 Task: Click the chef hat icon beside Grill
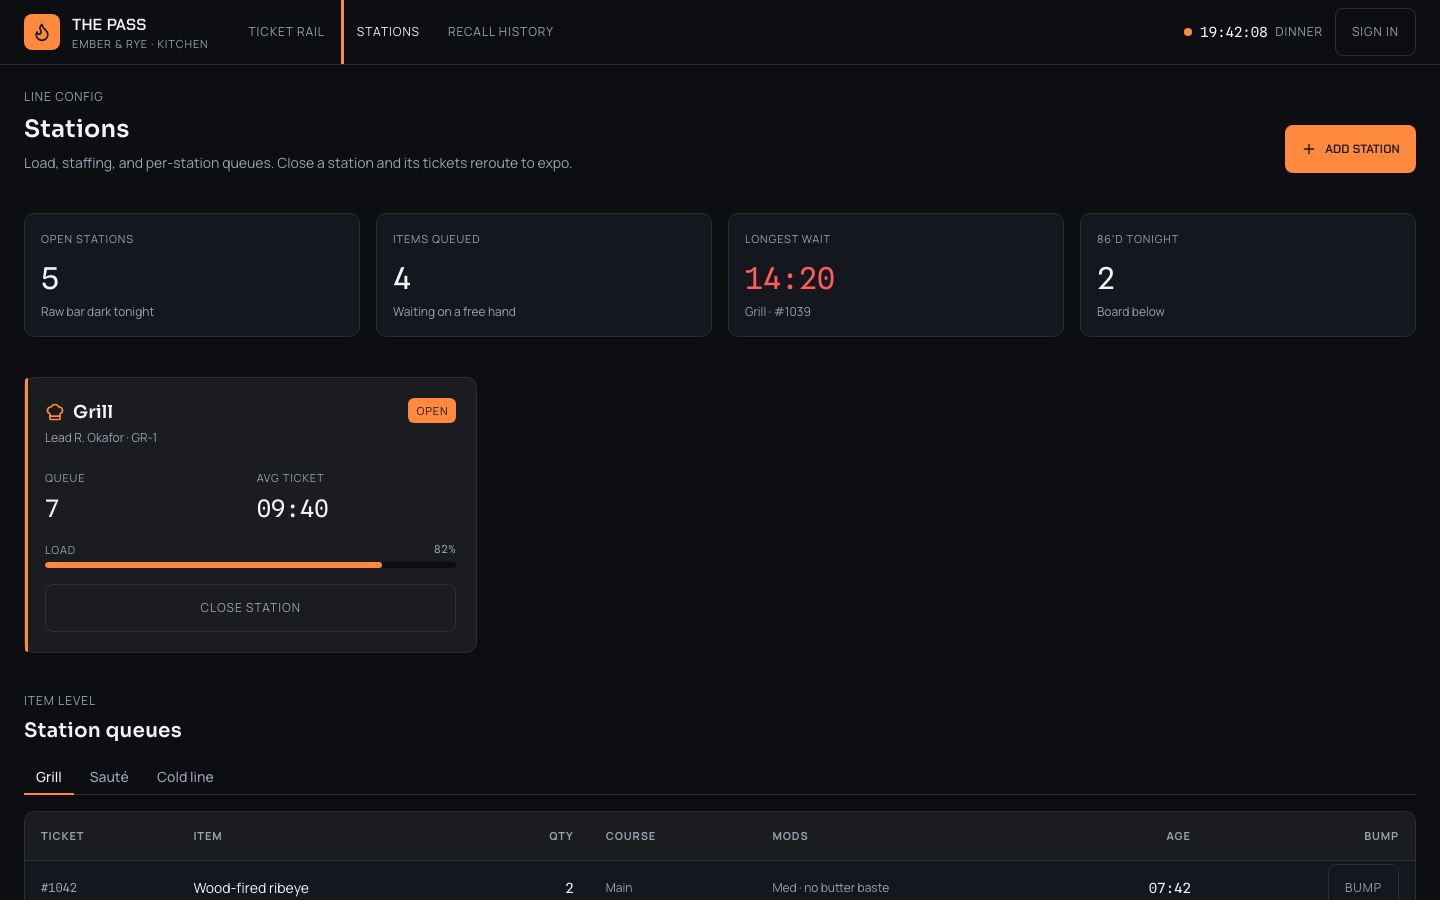(55, 412)
